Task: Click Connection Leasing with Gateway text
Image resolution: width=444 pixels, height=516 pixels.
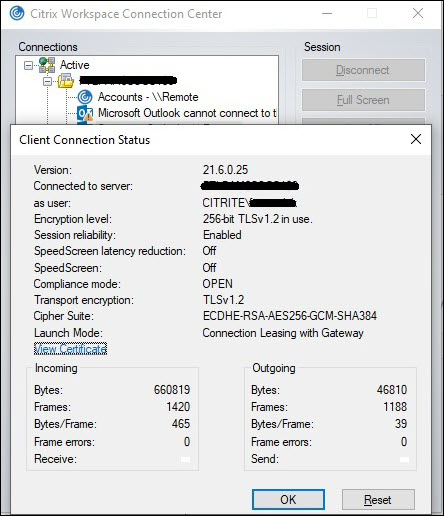Action: tap(283, 333)
